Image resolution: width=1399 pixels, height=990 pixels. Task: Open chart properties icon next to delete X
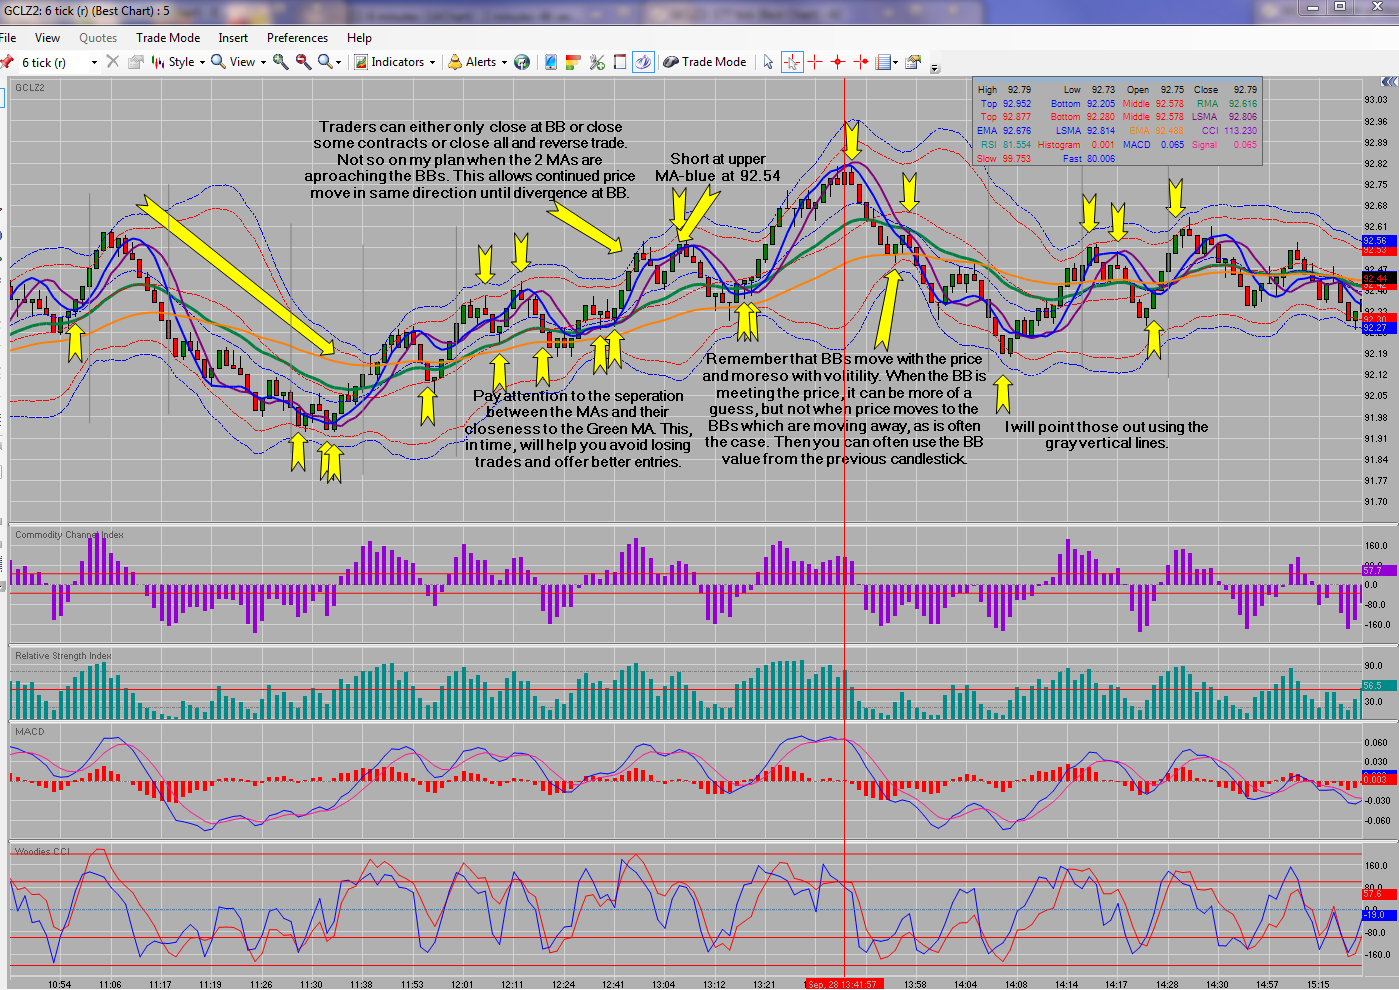[x=136, y=62]
